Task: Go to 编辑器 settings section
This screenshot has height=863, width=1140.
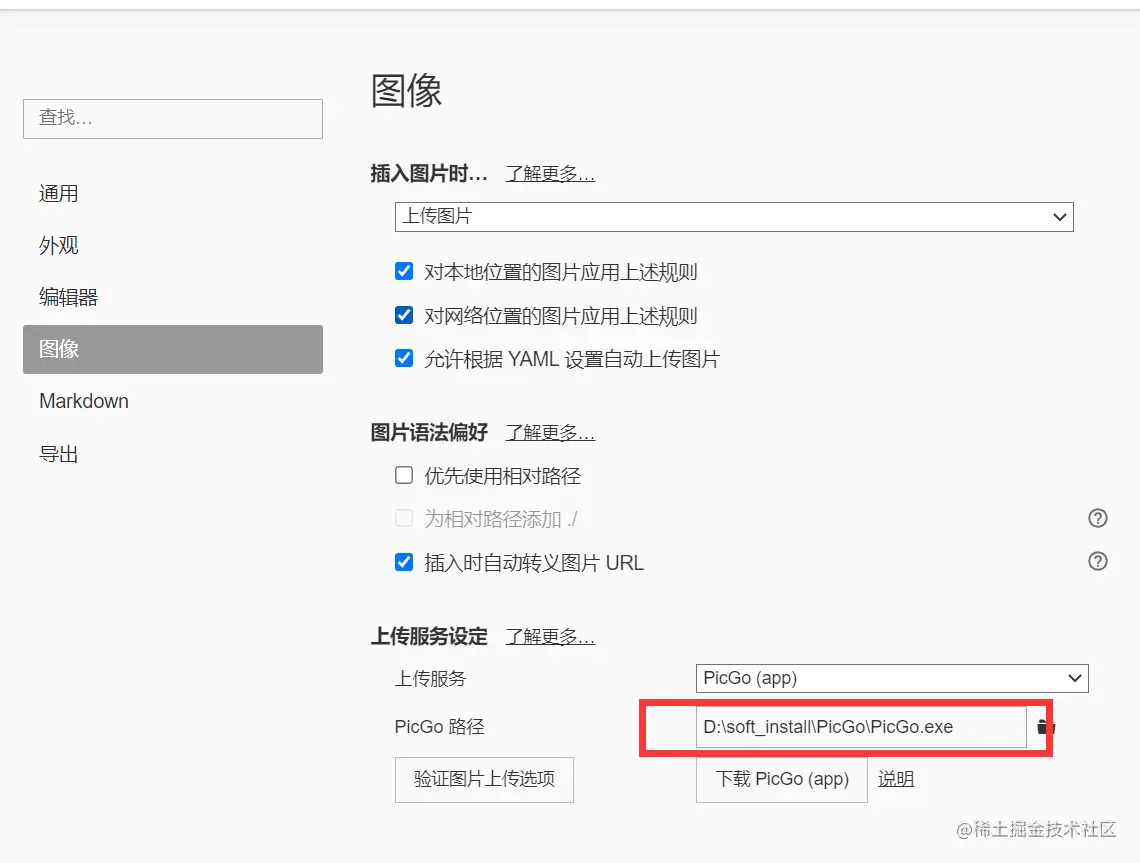Action: tap(172, 297)
